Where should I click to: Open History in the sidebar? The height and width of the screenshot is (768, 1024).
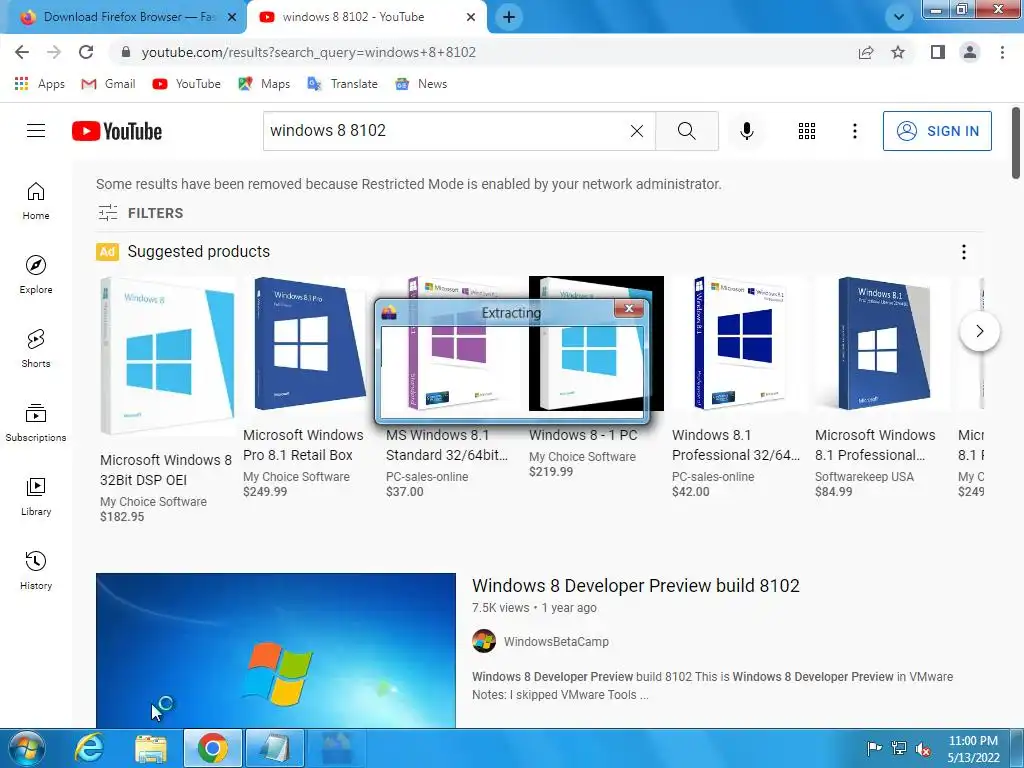(x=36, y=571)
